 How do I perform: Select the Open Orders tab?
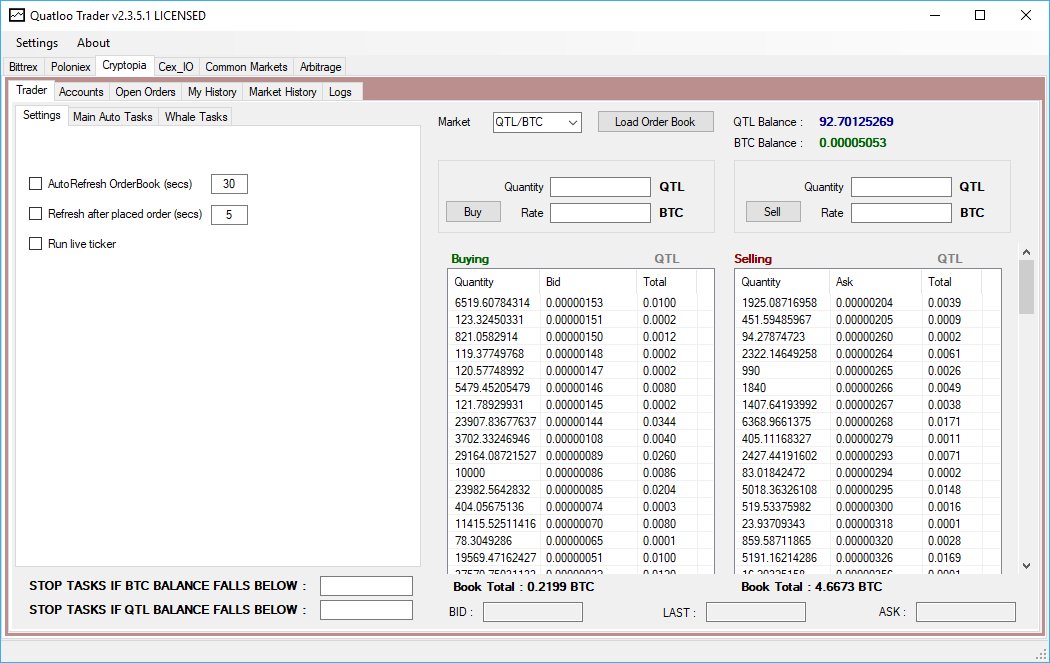click(145, 92)
